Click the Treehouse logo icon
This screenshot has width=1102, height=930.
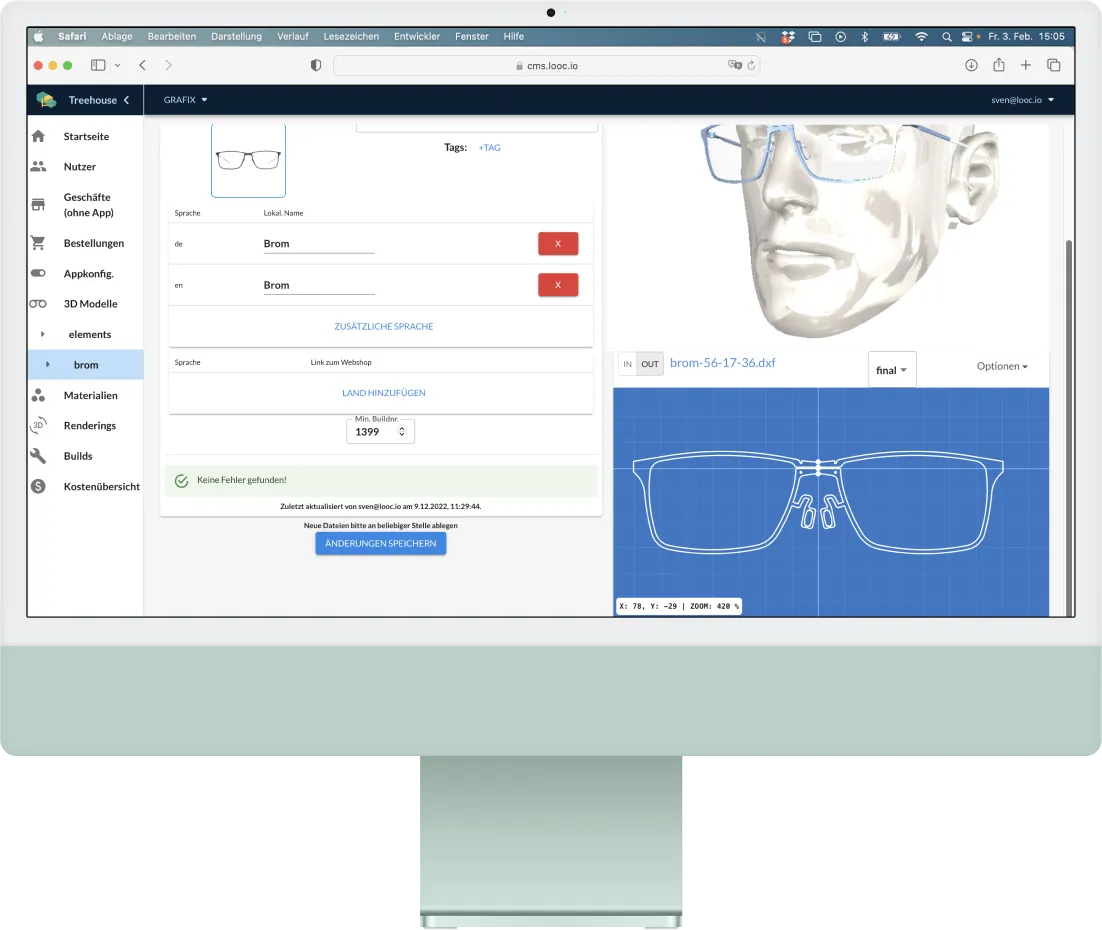point(47,100)
